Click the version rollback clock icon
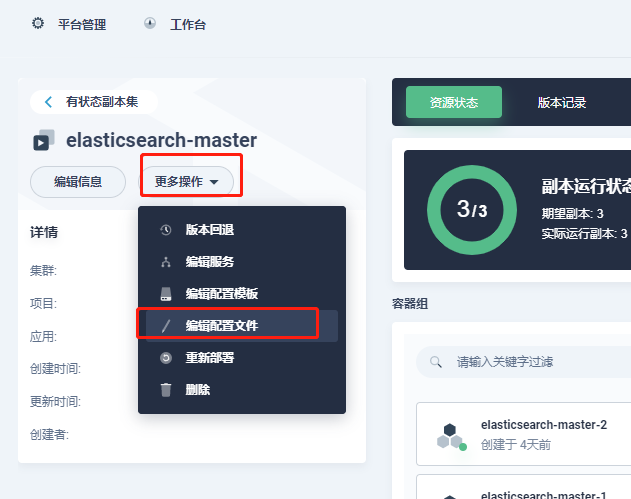 (166, 230)
